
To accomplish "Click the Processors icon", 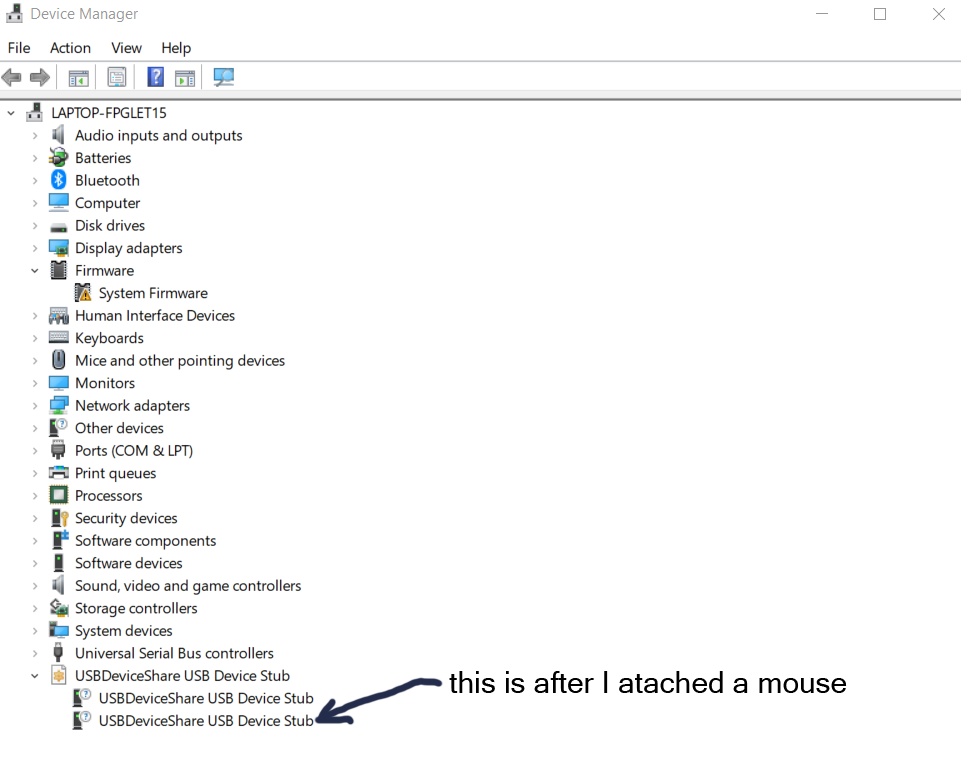I will [59, 495].
